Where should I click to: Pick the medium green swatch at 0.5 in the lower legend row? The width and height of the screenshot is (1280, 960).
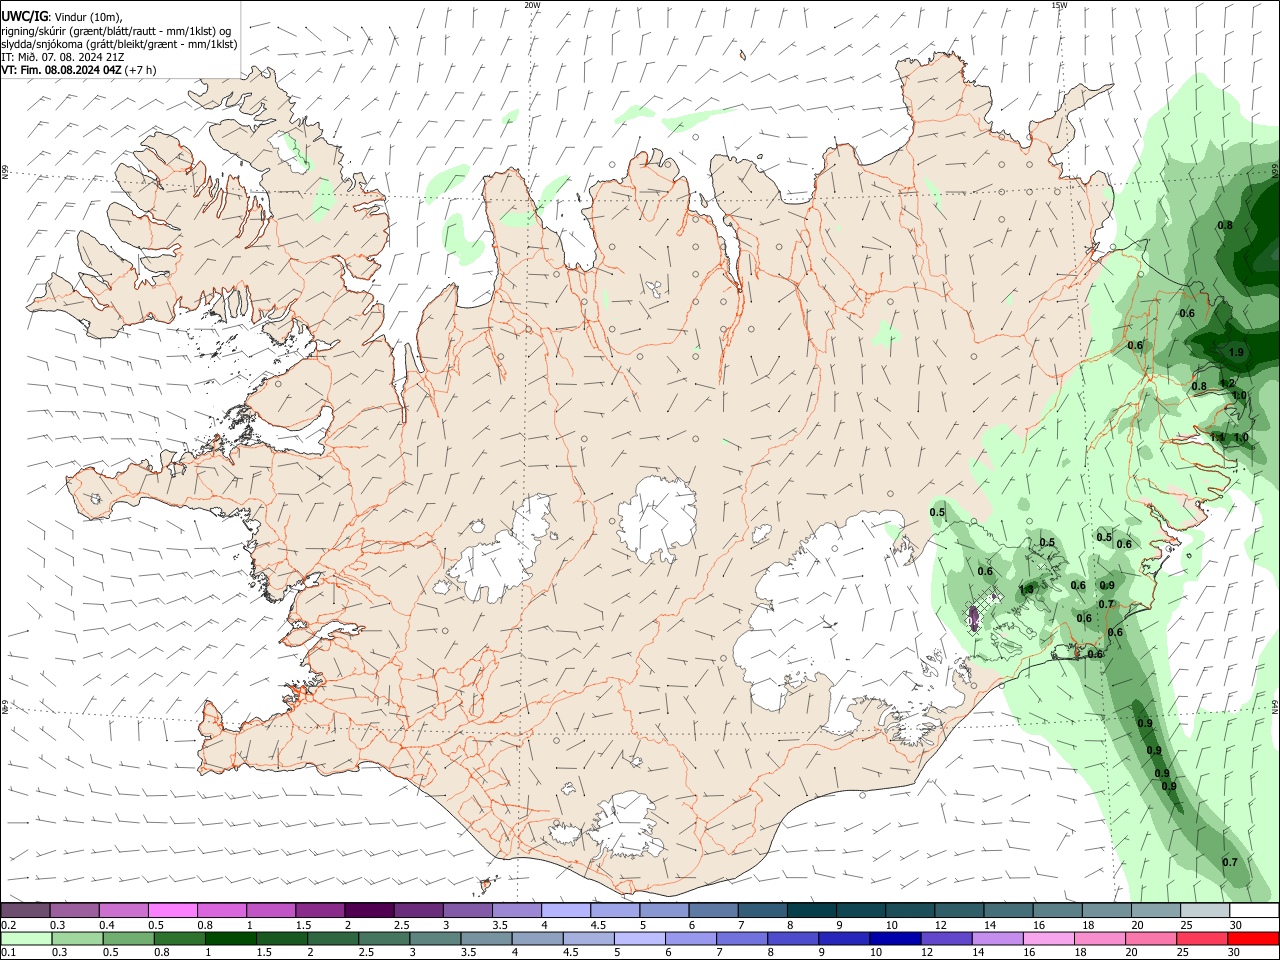(x=129, y=939)
